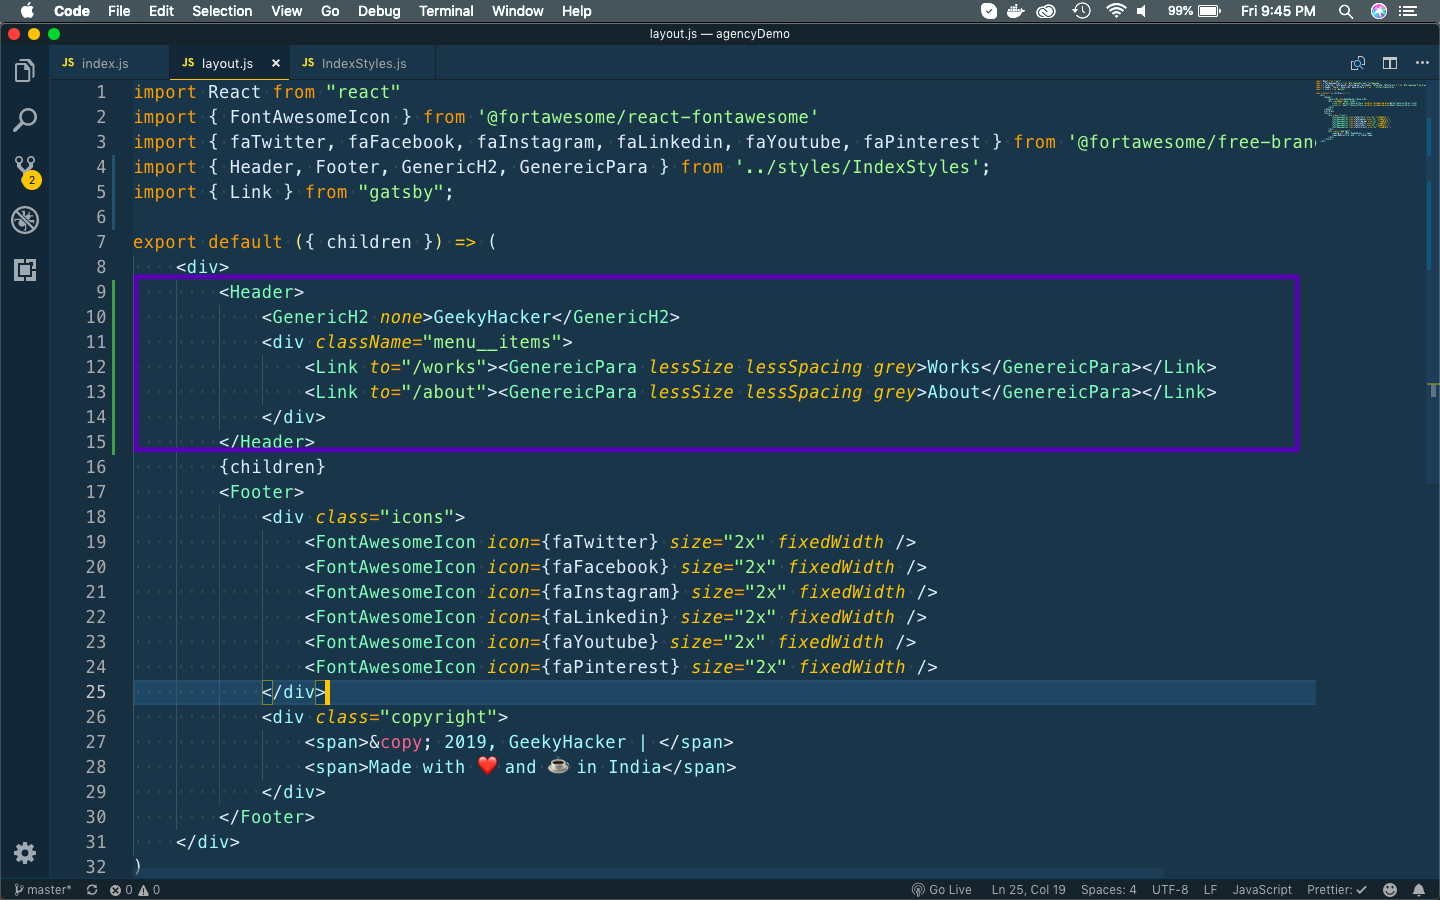1440x900 pixels.
Task: Open the Manage gear in the activity bar
Action: pyautogui.click(x=25, y=853)
